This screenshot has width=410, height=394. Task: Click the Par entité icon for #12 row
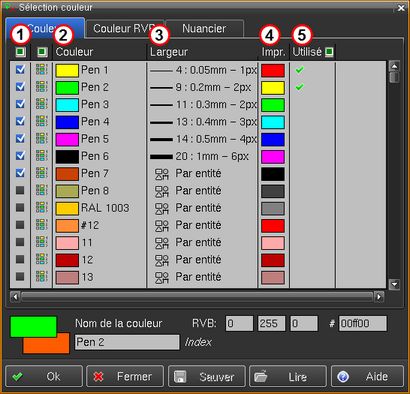tap(162, 225)
